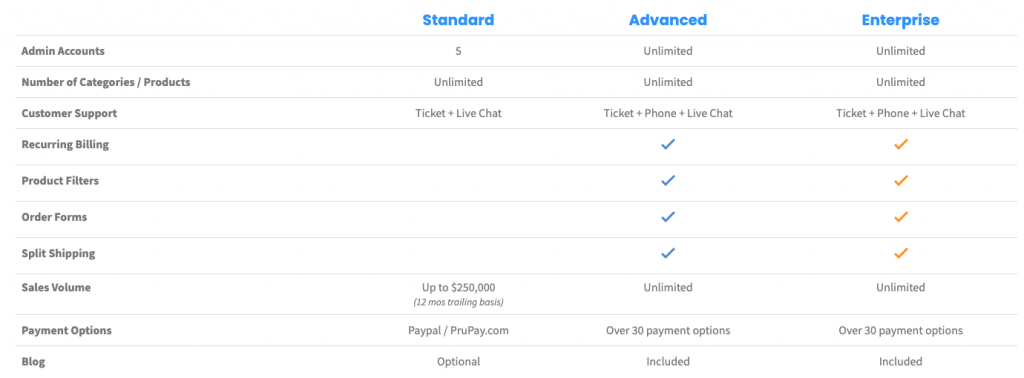The image size is (1024, 378).
Task: Click the Admin Accounts row label
Action: pos(63,51)
